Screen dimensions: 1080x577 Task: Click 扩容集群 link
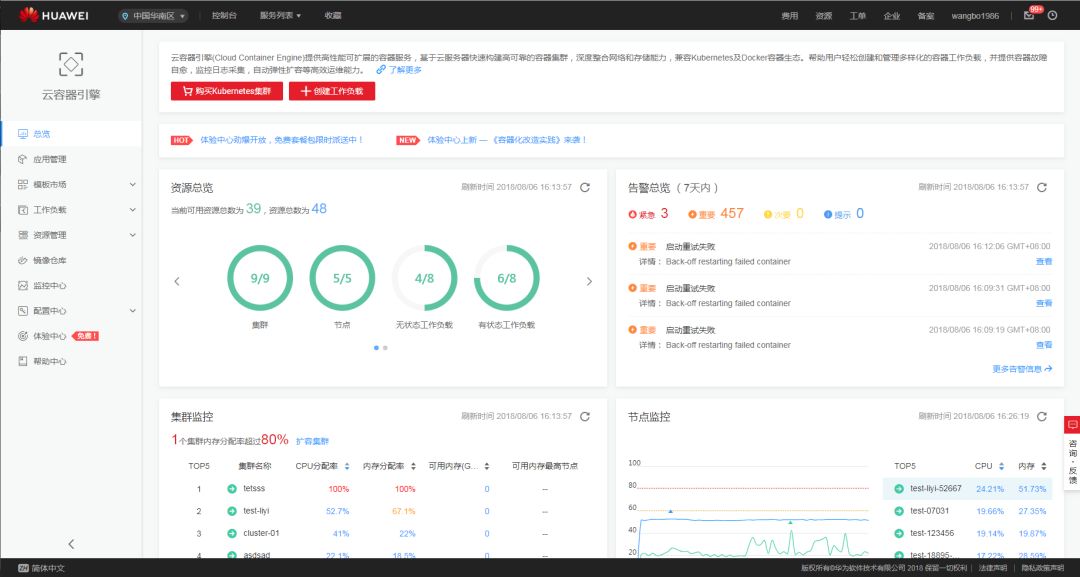click(313, 441)
